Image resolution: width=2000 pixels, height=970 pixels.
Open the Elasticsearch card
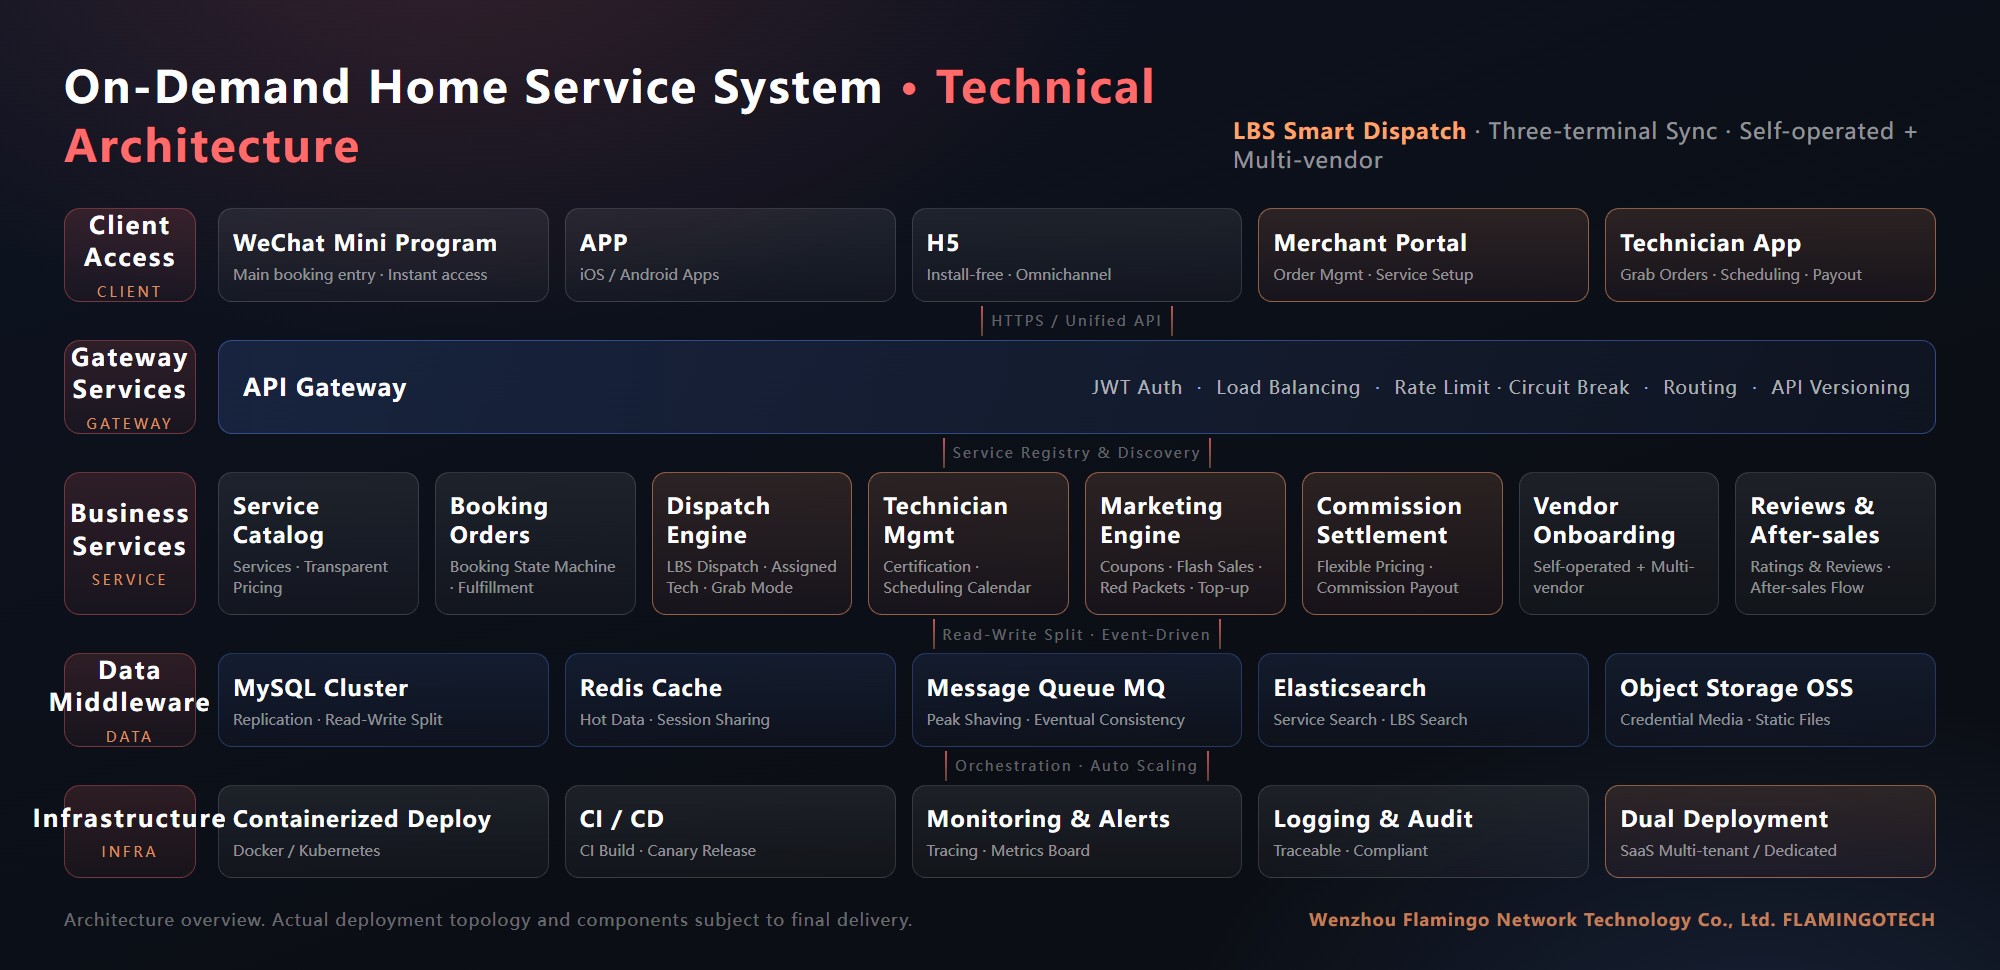(1423, 700)
